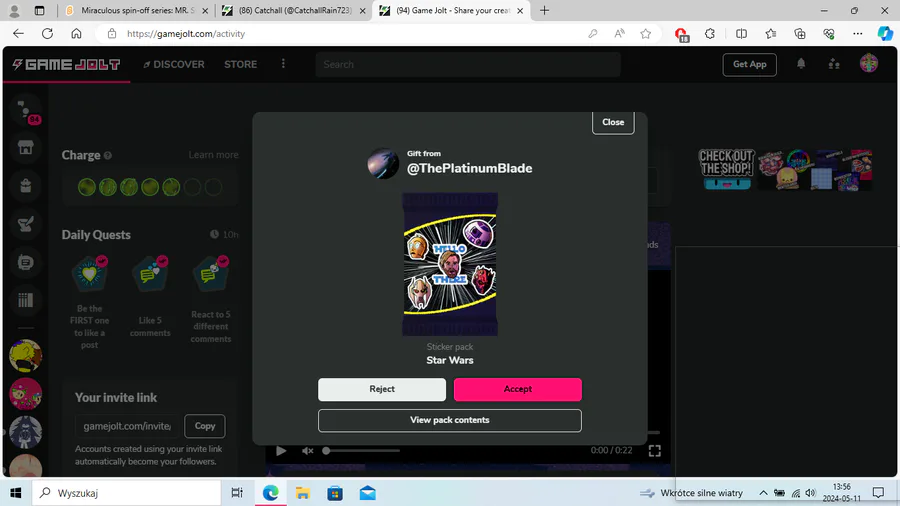The image size is (900, 506).
Task: Open the favorites list
Action: tap(770, 34)
